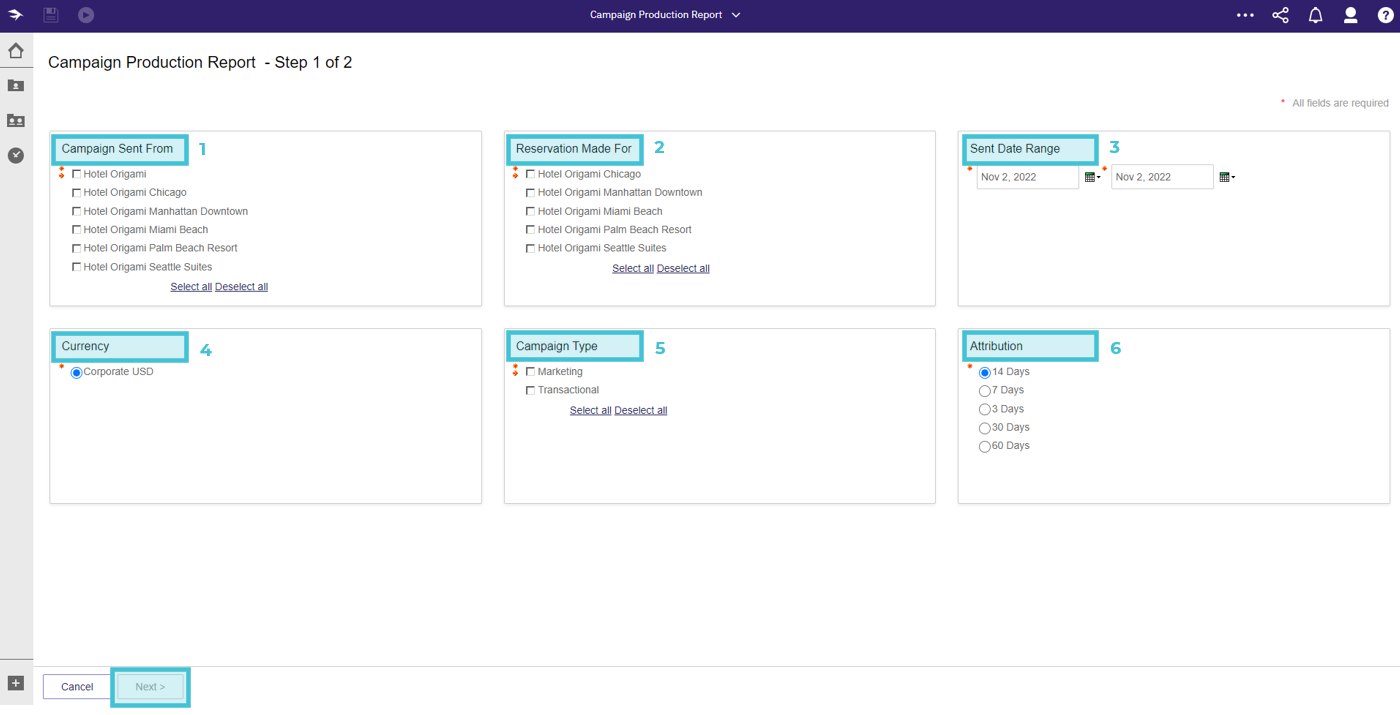
Task: Click the Campaign Sent From heading
Action: [x=117, y=149]
